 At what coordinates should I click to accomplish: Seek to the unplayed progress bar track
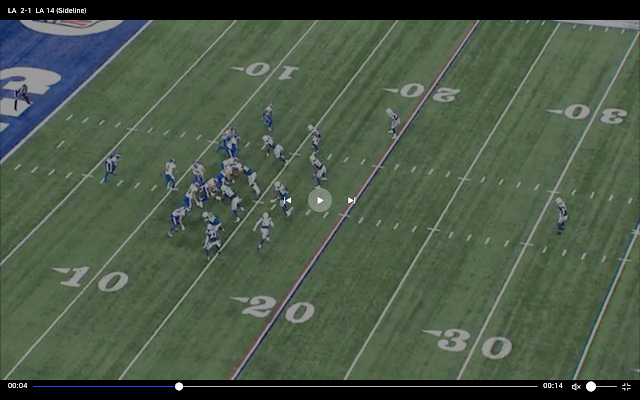(x=360, y=387)
